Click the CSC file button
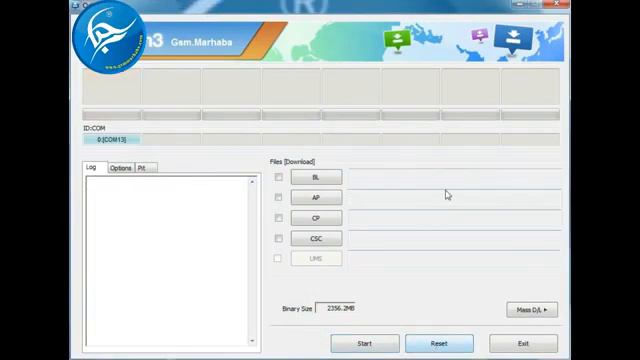The width and height of the screenshot is (640, 360). [x=316, y=238]
